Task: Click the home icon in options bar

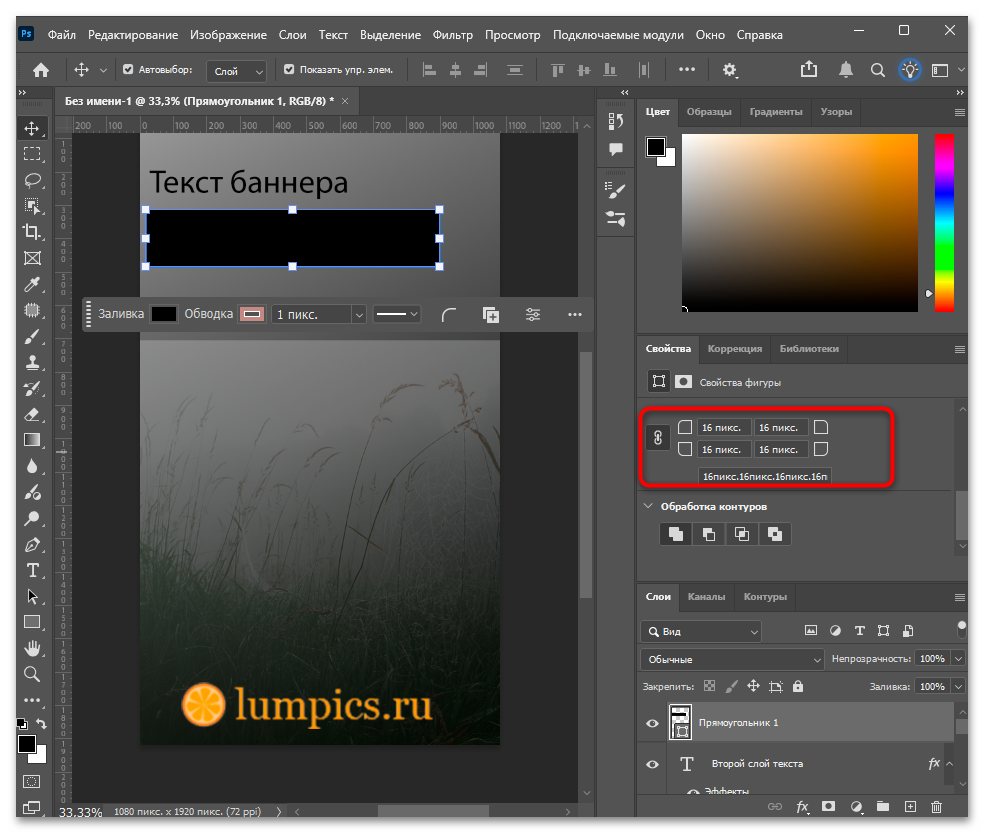Action: (x=41, y=70)
